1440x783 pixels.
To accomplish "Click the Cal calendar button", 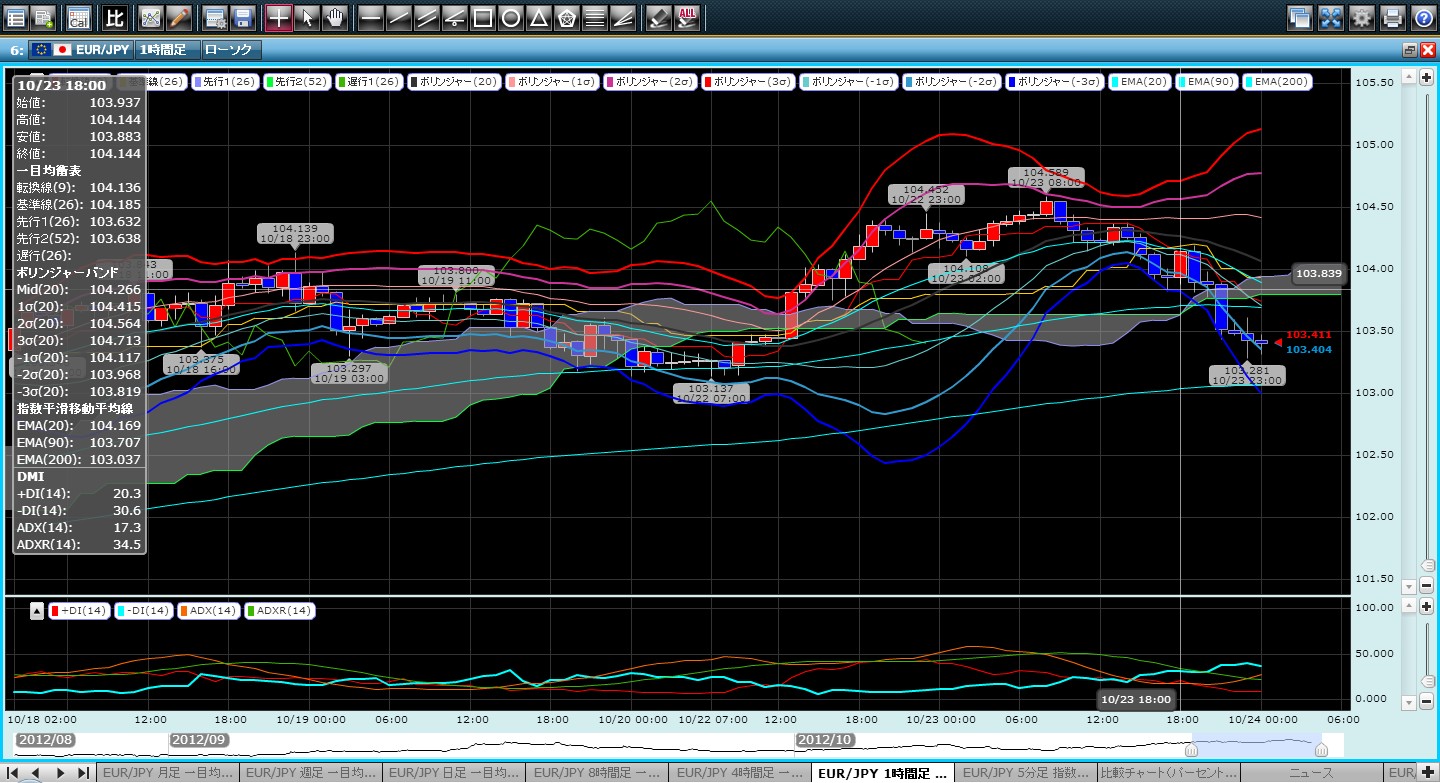I will pos(78,17).
